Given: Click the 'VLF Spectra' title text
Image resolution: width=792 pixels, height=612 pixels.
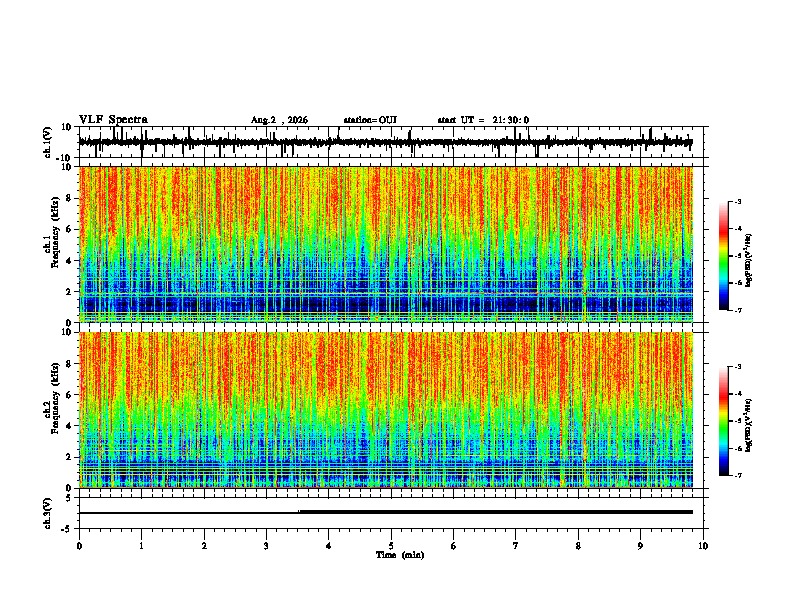Looking at the screenshot, I should click(x=113, y=120).
